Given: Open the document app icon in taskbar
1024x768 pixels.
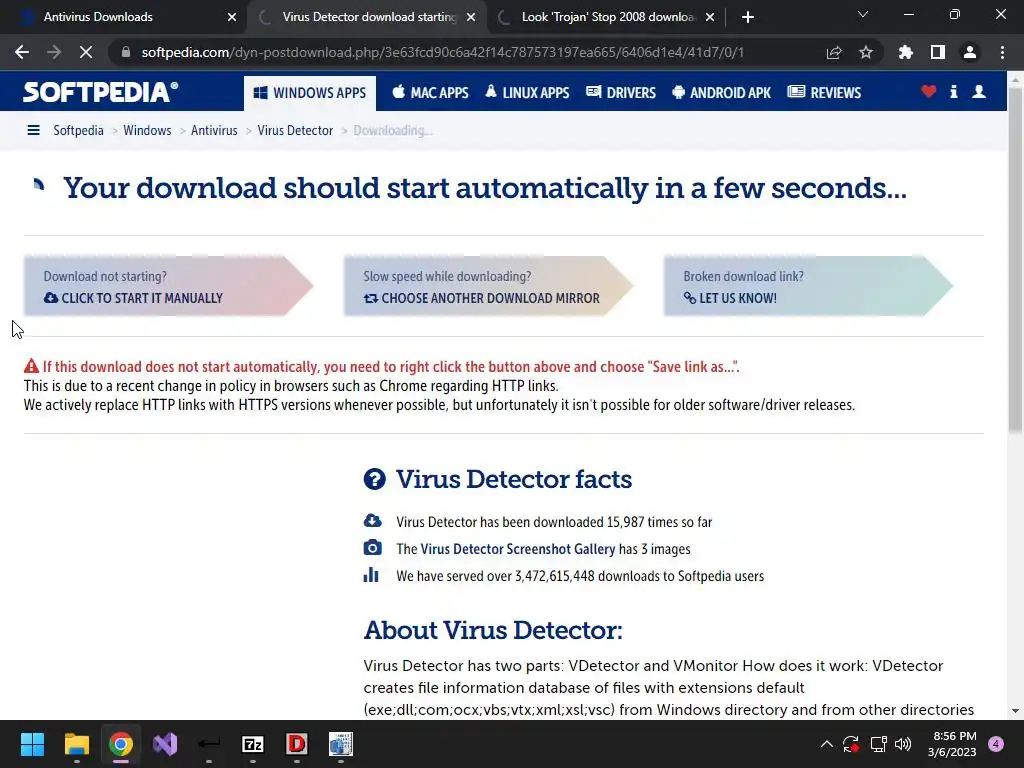Looking at the screenshot, I should tap(341, 744).
